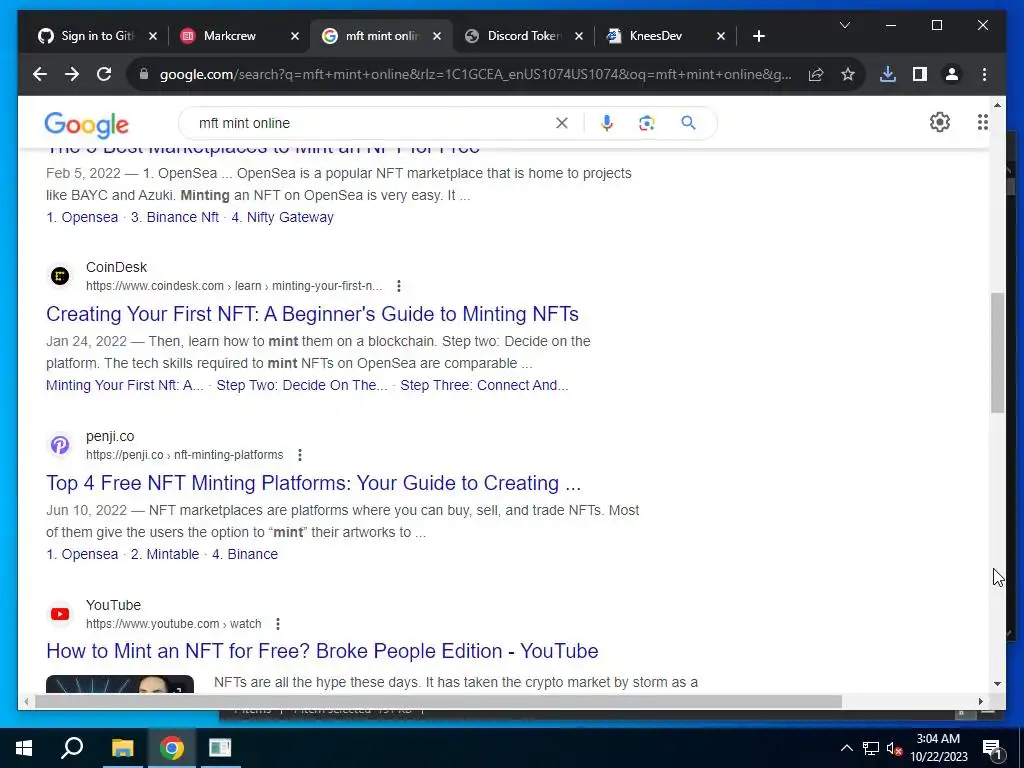This screenshot has width=1024, height=768.
Task: Click the YouTube video thumbnail
Action: (x=120, y=684)
